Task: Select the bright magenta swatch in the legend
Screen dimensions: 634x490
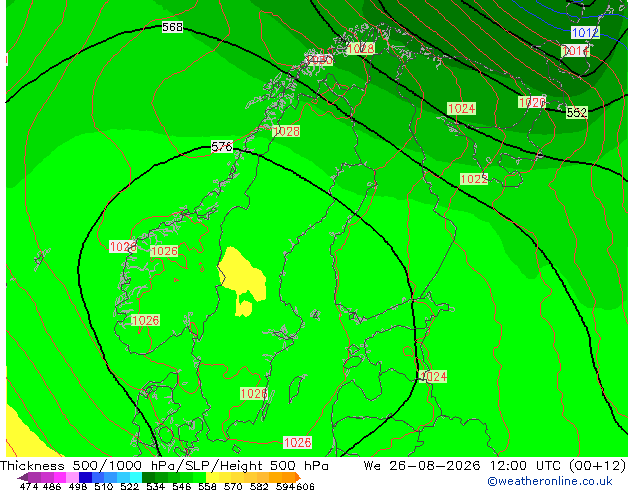Action: [x=60, y=477]
